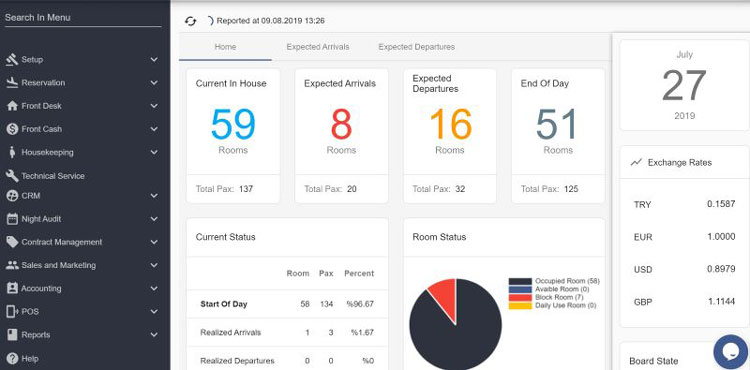This screenshot has height=370, width=750.
Task: Click the Reports book icon
Action: pyautogui.click(x=12, y=335)
